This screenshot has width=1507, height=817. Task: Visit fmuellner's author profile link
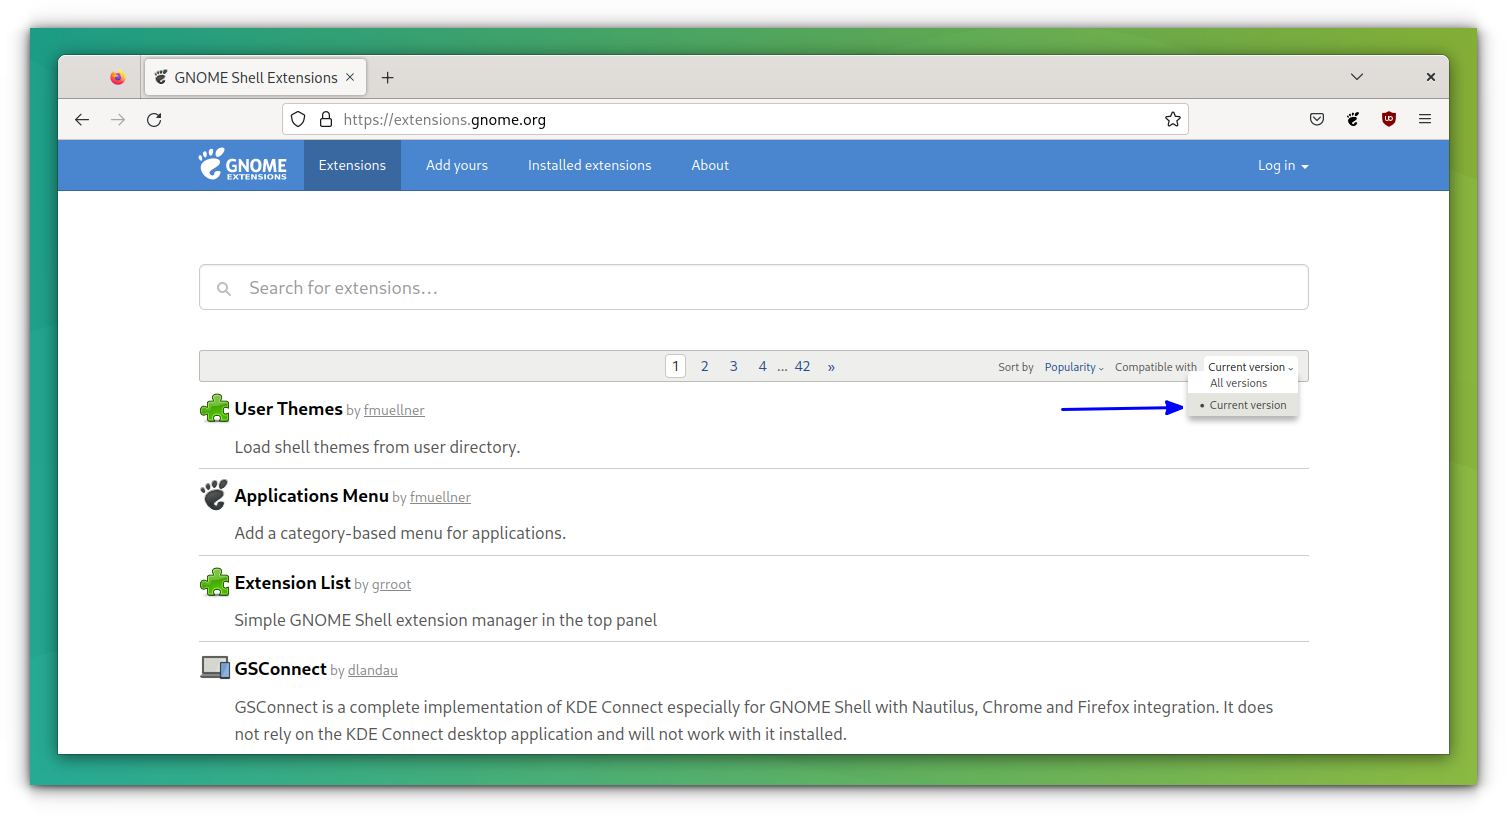pos(394,410)
